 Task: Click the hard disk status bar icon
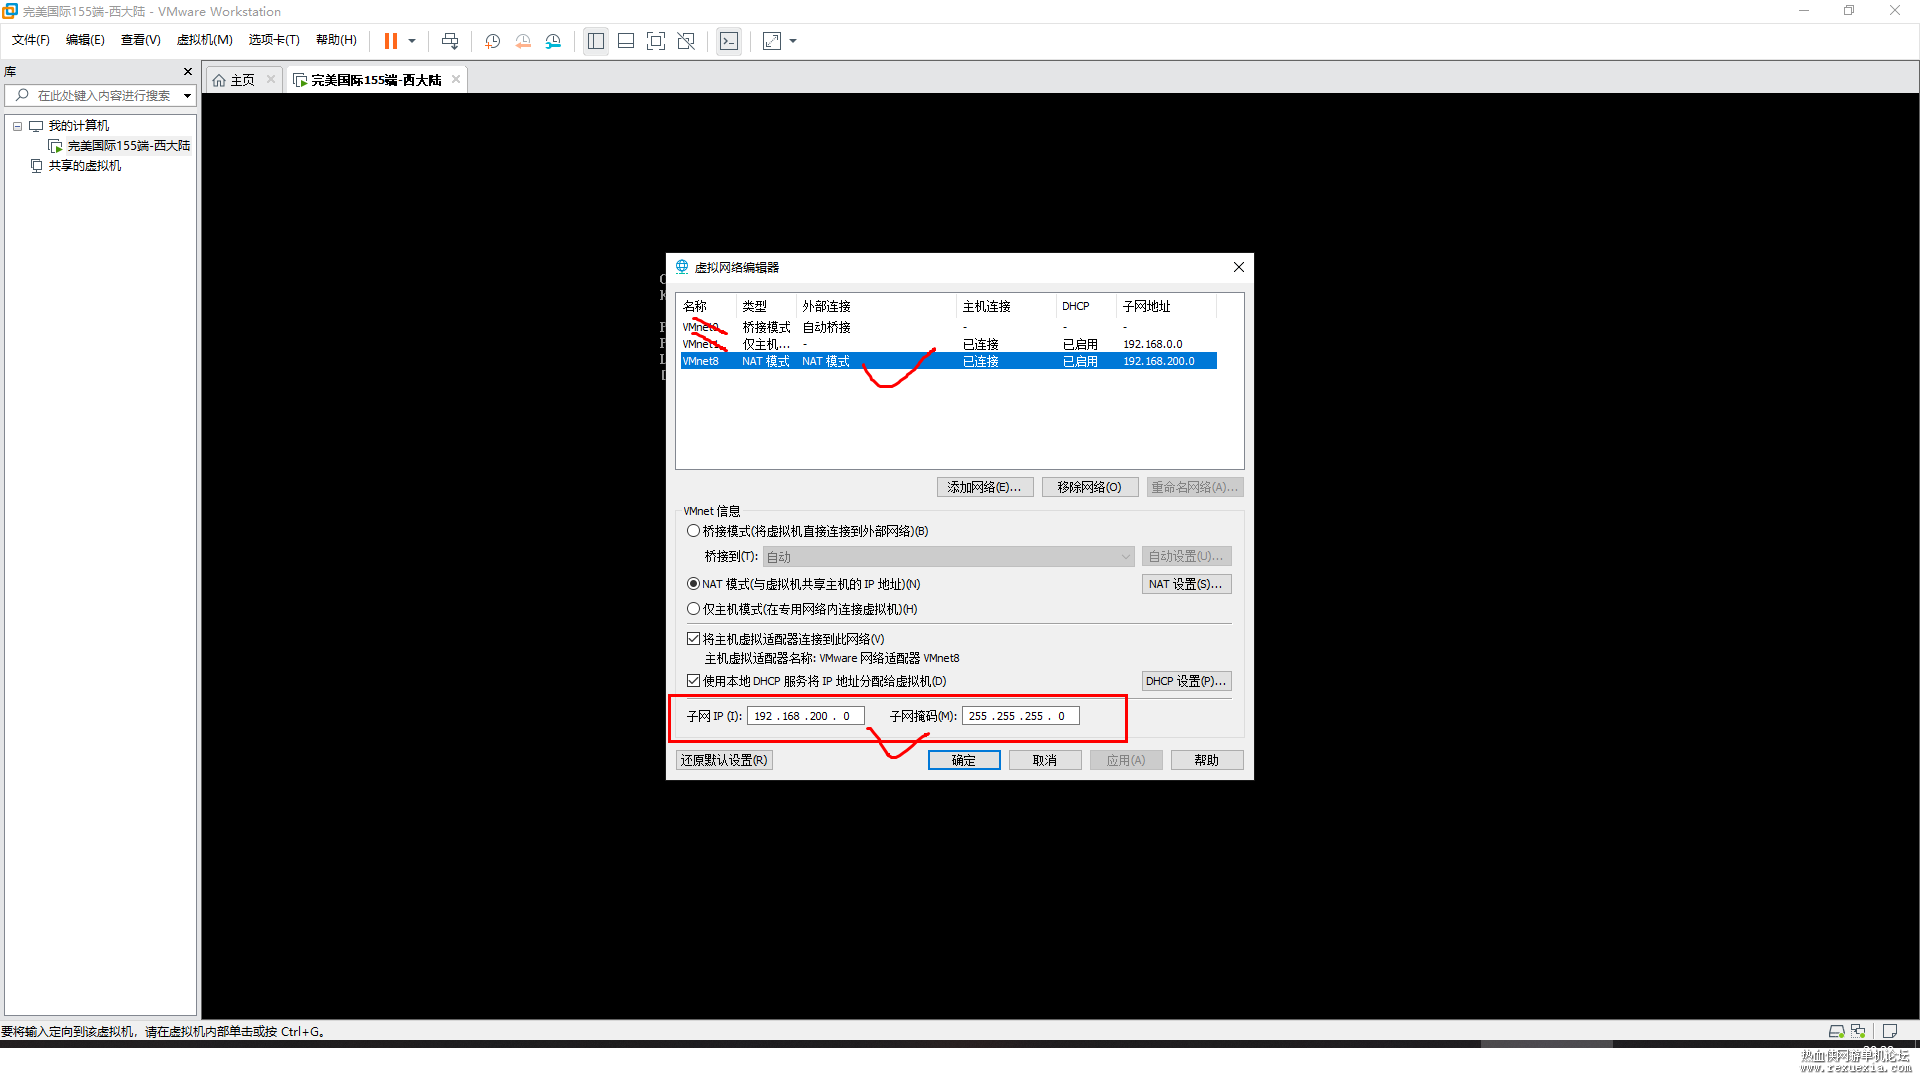pos(1836,1032)
